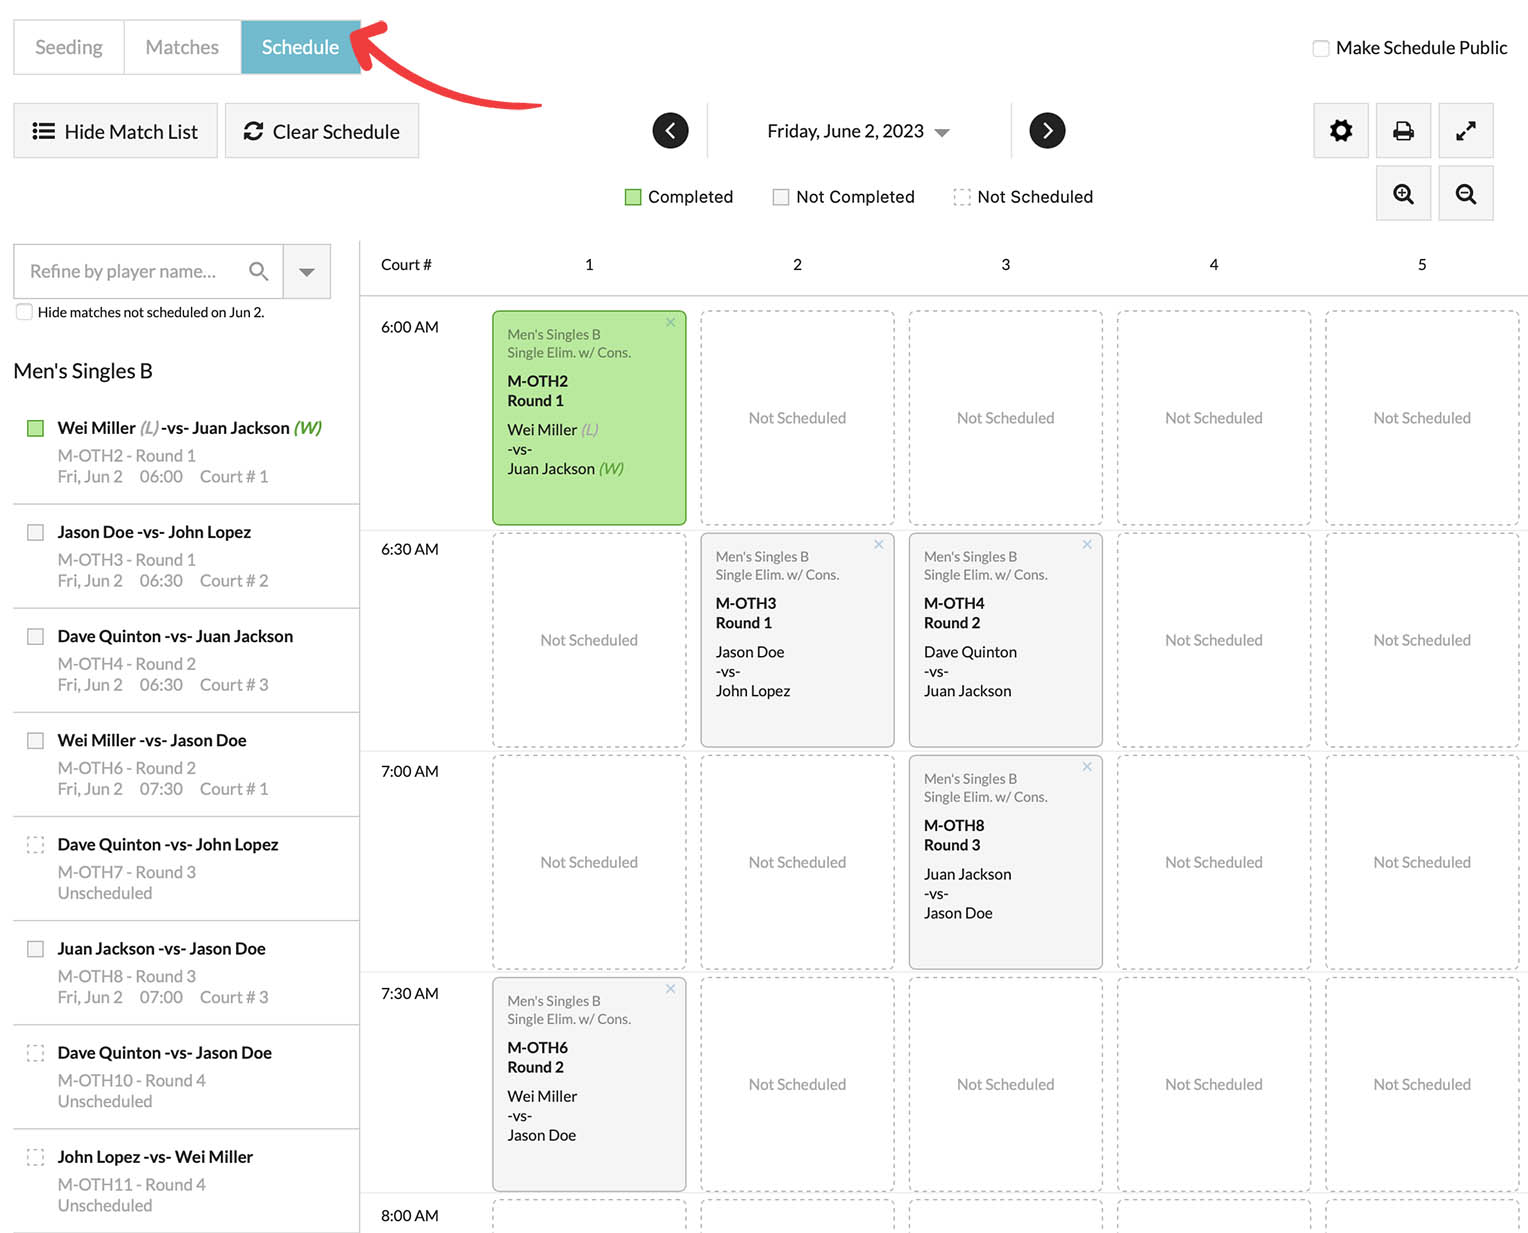Check Hide matches not scheduled on Jun 2
1528x1233 pixels.
click(x=25, y=312)
